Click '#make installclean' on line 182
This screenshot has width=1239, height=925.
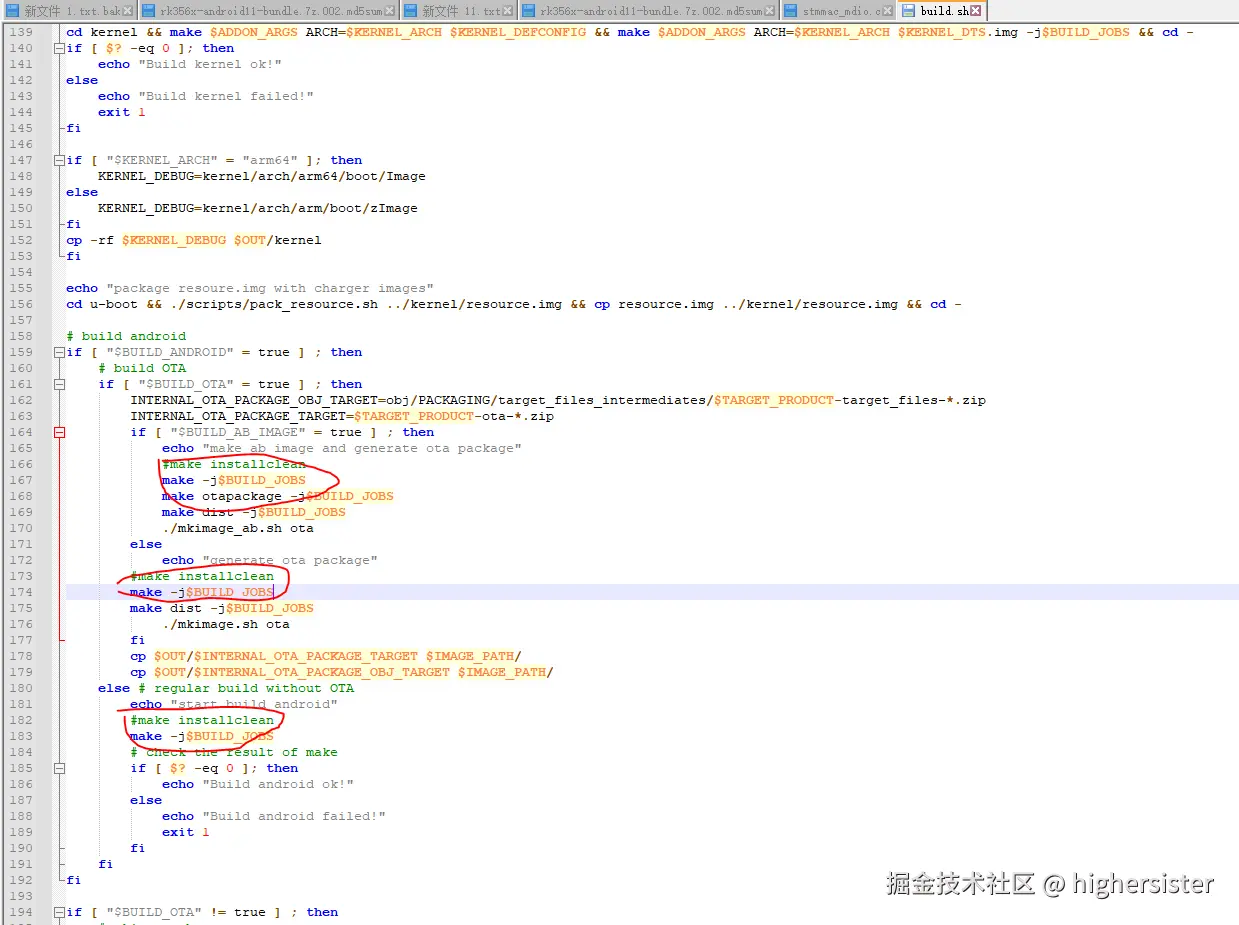click(x=201, y=720)
